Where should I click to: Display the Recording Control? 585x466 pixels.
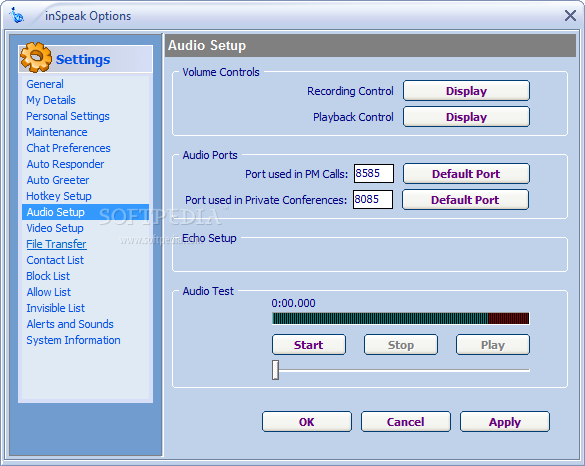point(466,91)
